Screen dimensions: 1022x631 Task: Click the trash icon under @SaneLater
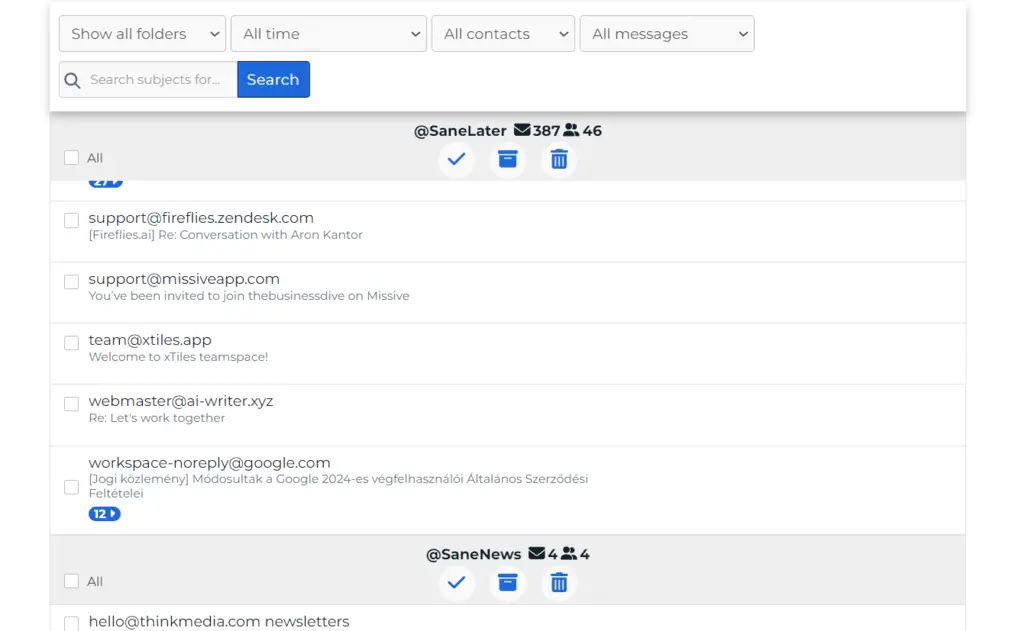pyautogui.click(x=558, y=159)
